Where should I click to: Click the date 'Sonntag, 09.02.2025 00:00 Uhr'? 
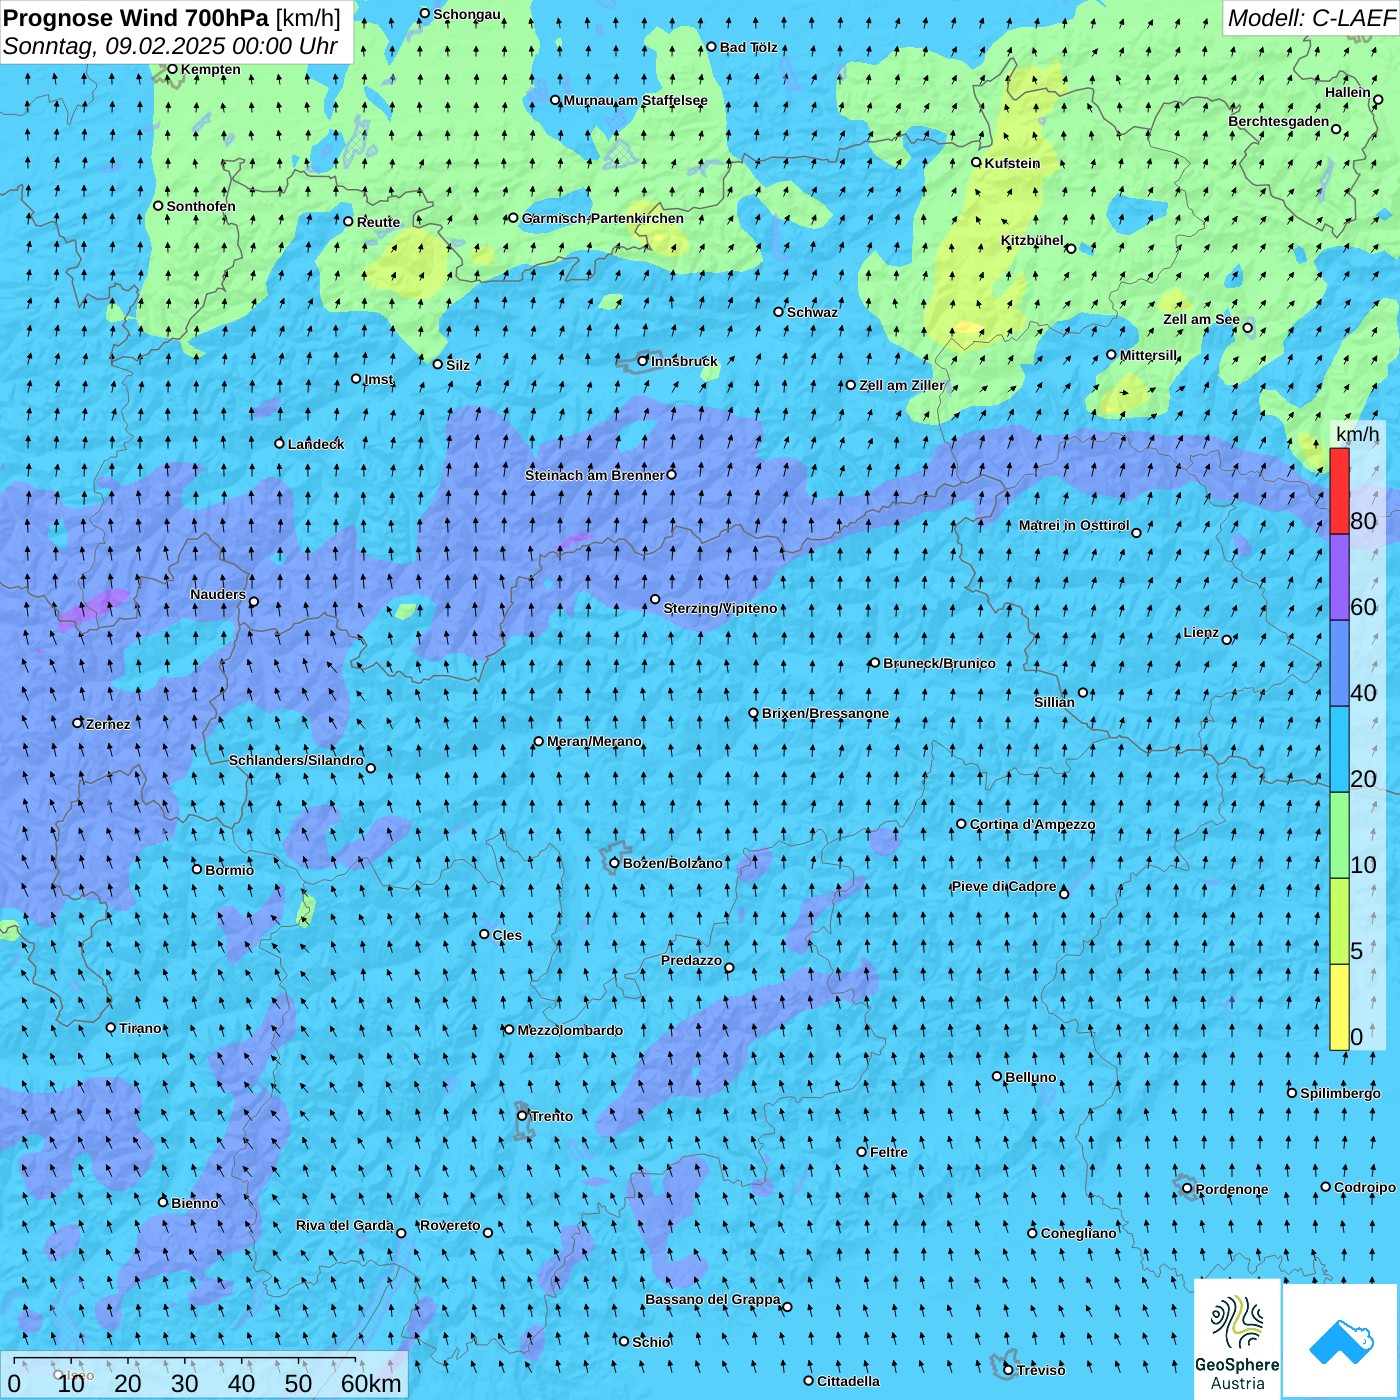click(170, 46)
